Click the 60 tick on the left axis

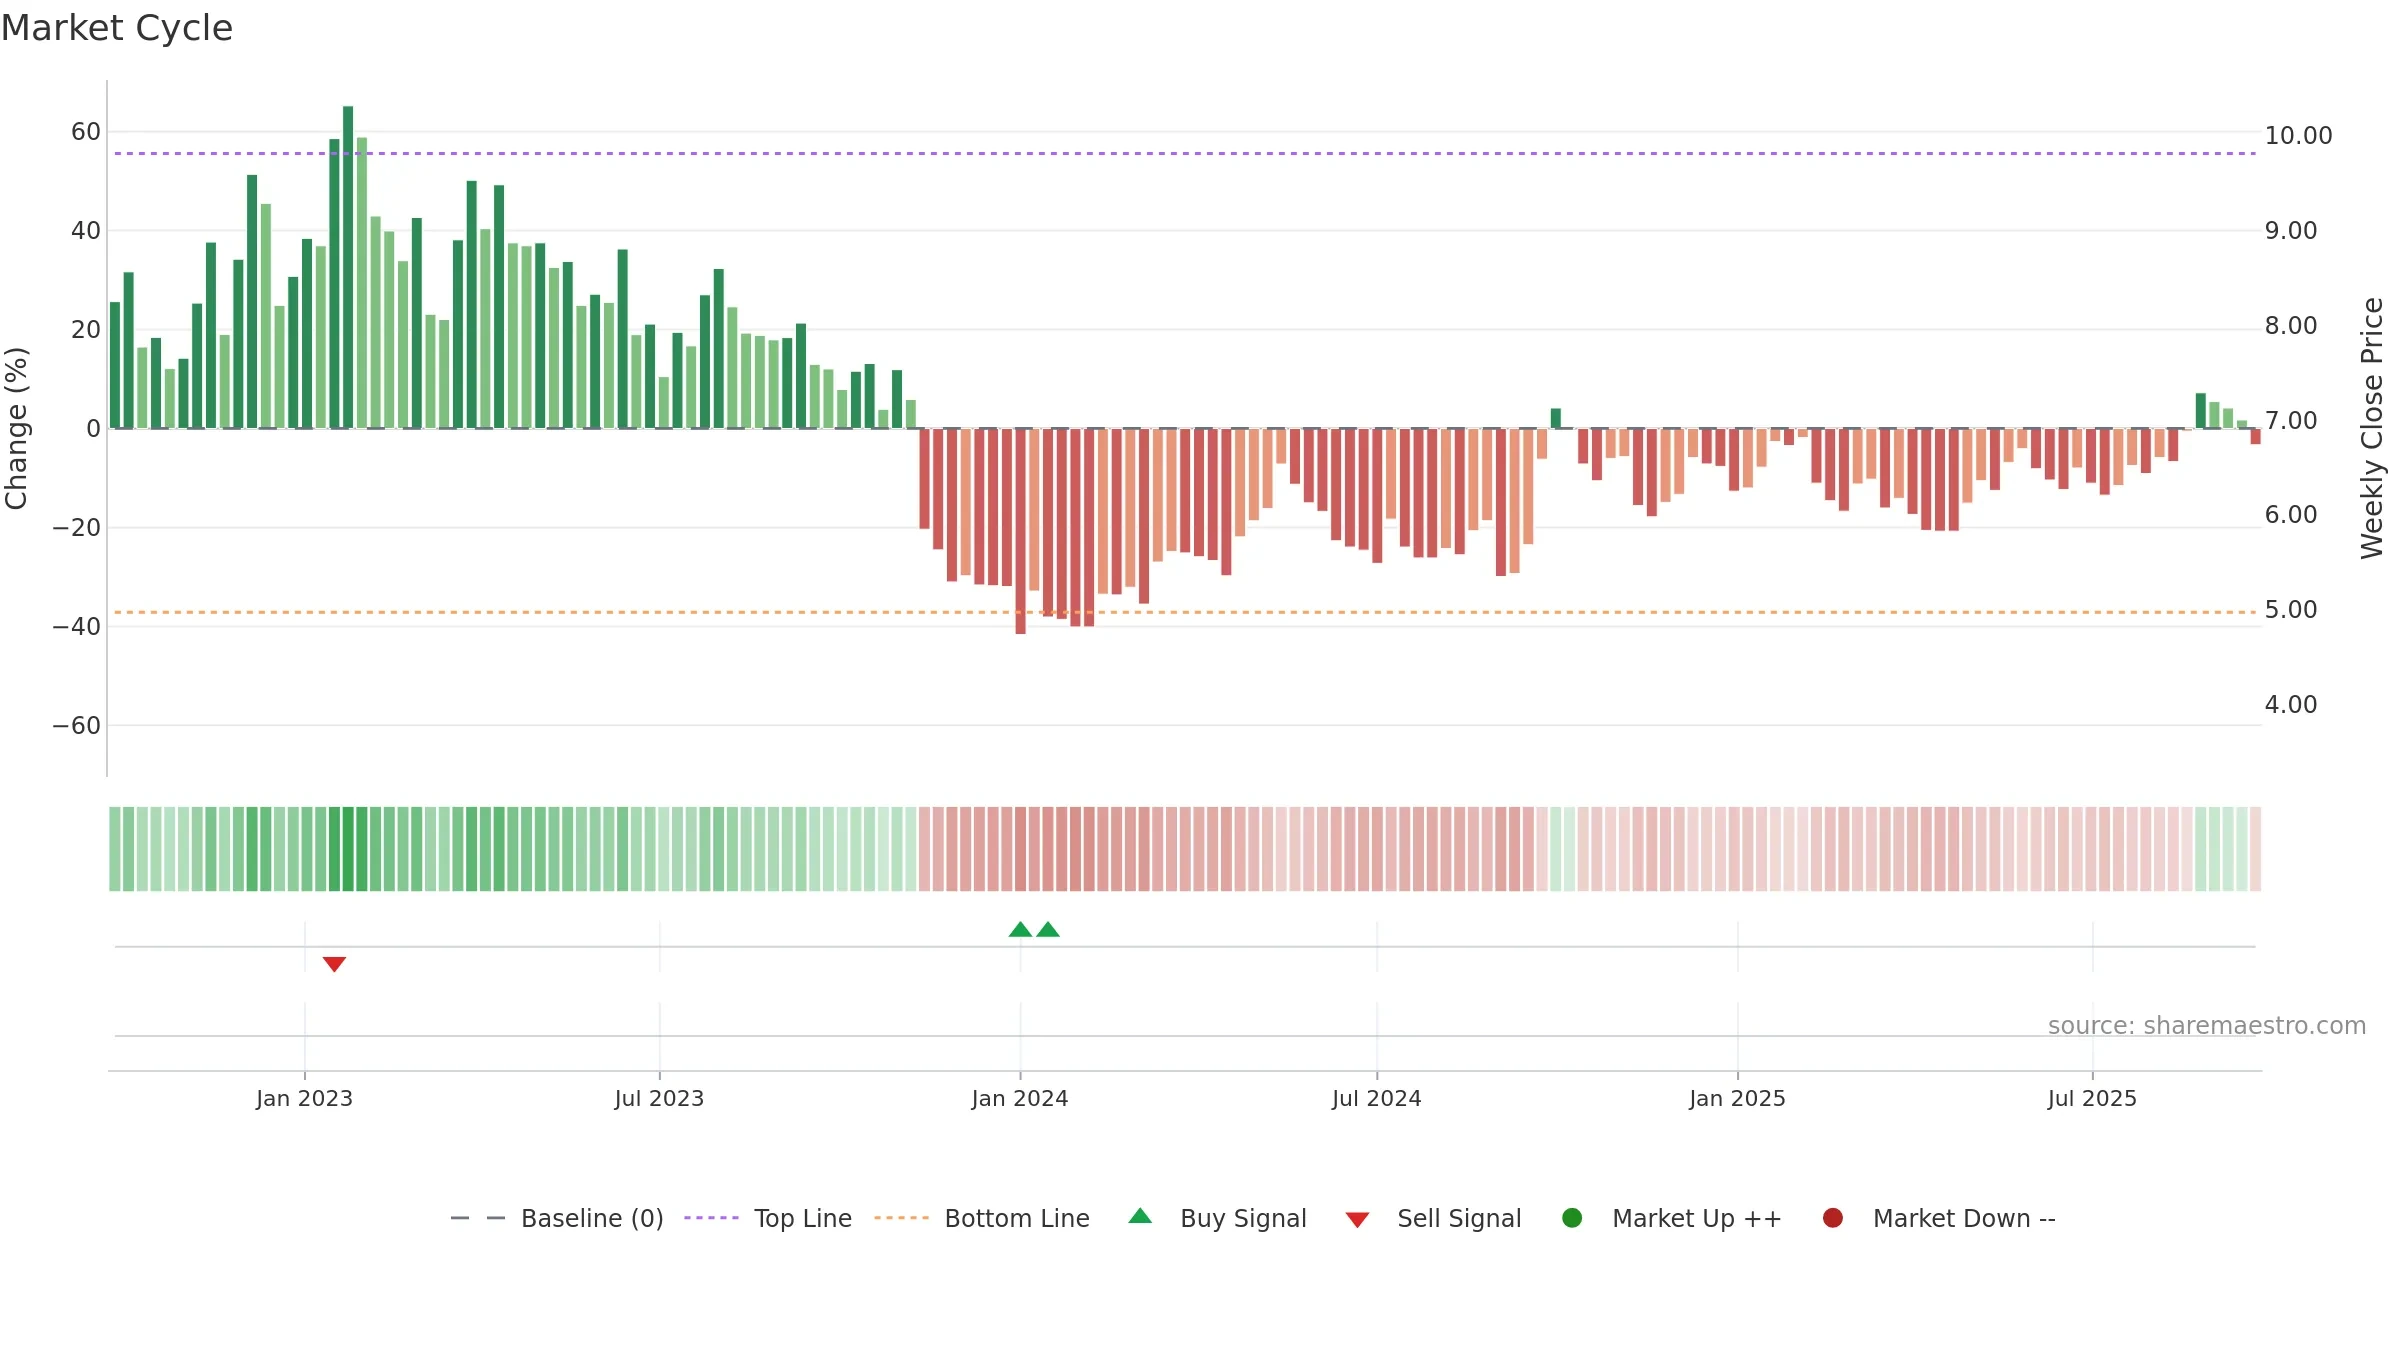(86, 132)
